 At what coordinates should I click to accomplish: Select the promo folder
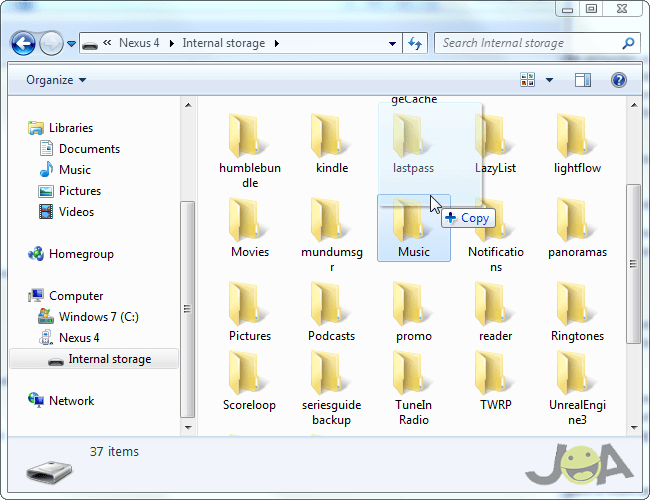click(x=414, y=311)
